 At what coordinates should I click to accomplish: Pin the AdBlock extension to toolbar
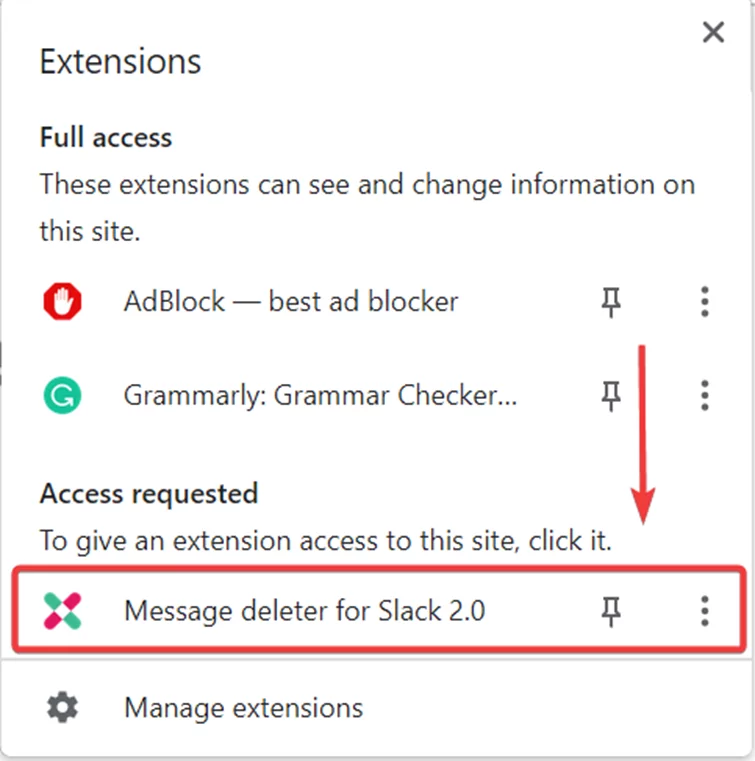click(611, 302)
